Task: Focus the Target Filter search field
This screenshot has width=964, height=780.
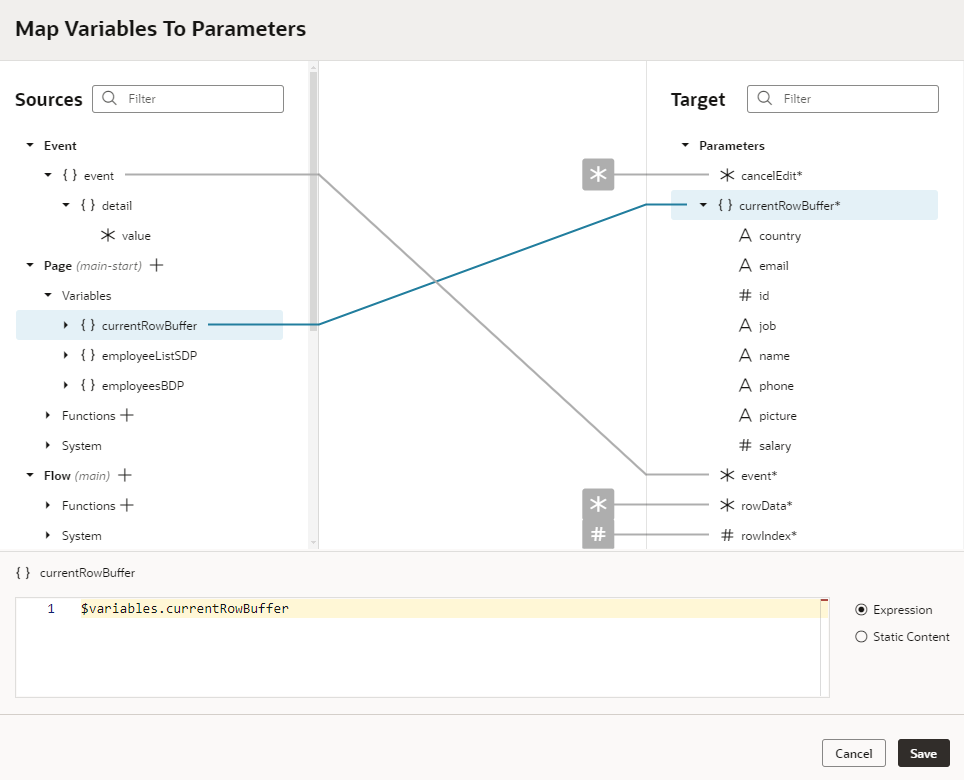Action: 842,99
